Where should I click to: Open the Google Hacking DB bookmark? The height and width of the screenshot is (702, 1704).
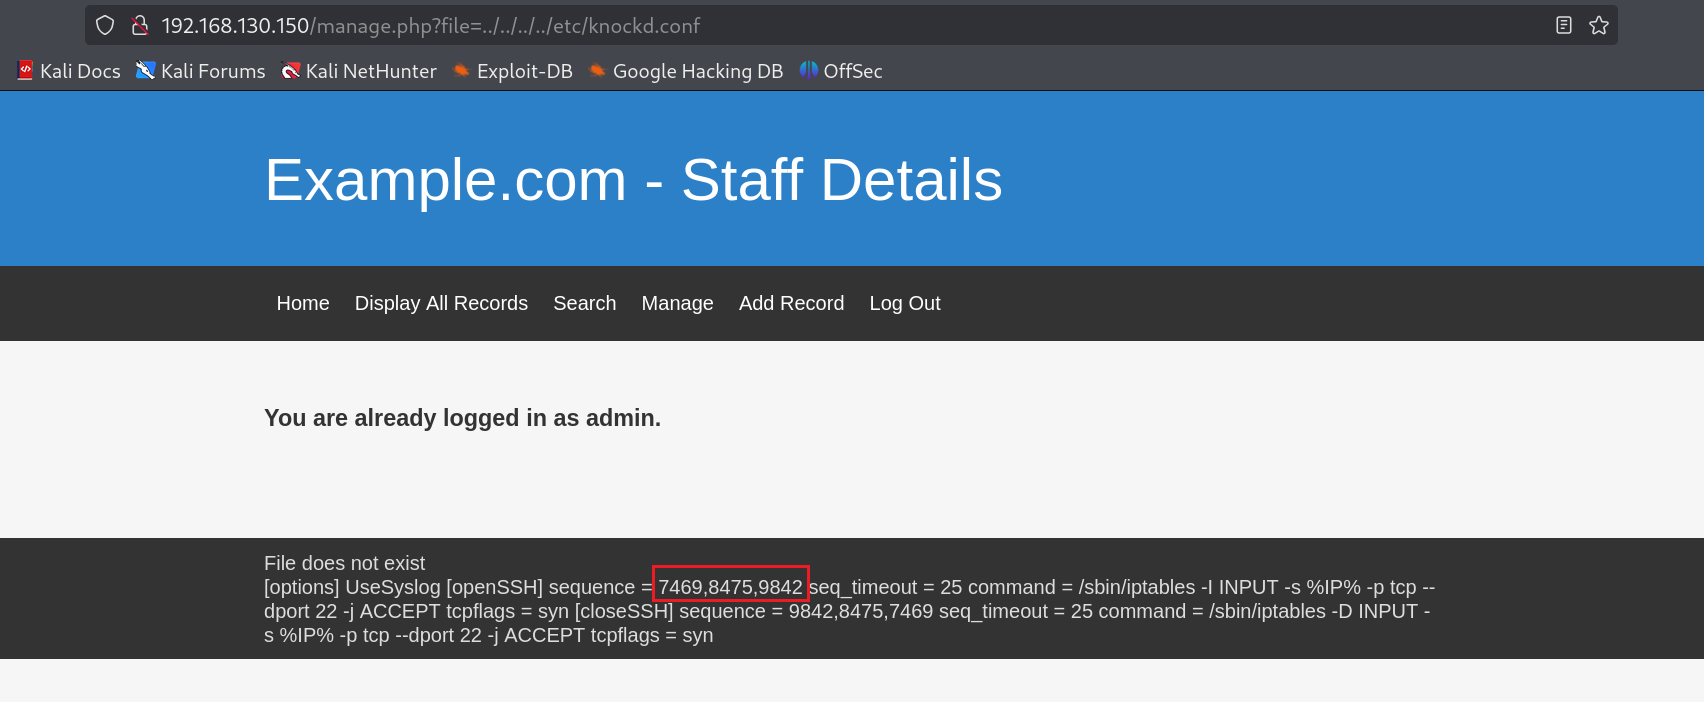pyautogui.click(x=686, y=71)
